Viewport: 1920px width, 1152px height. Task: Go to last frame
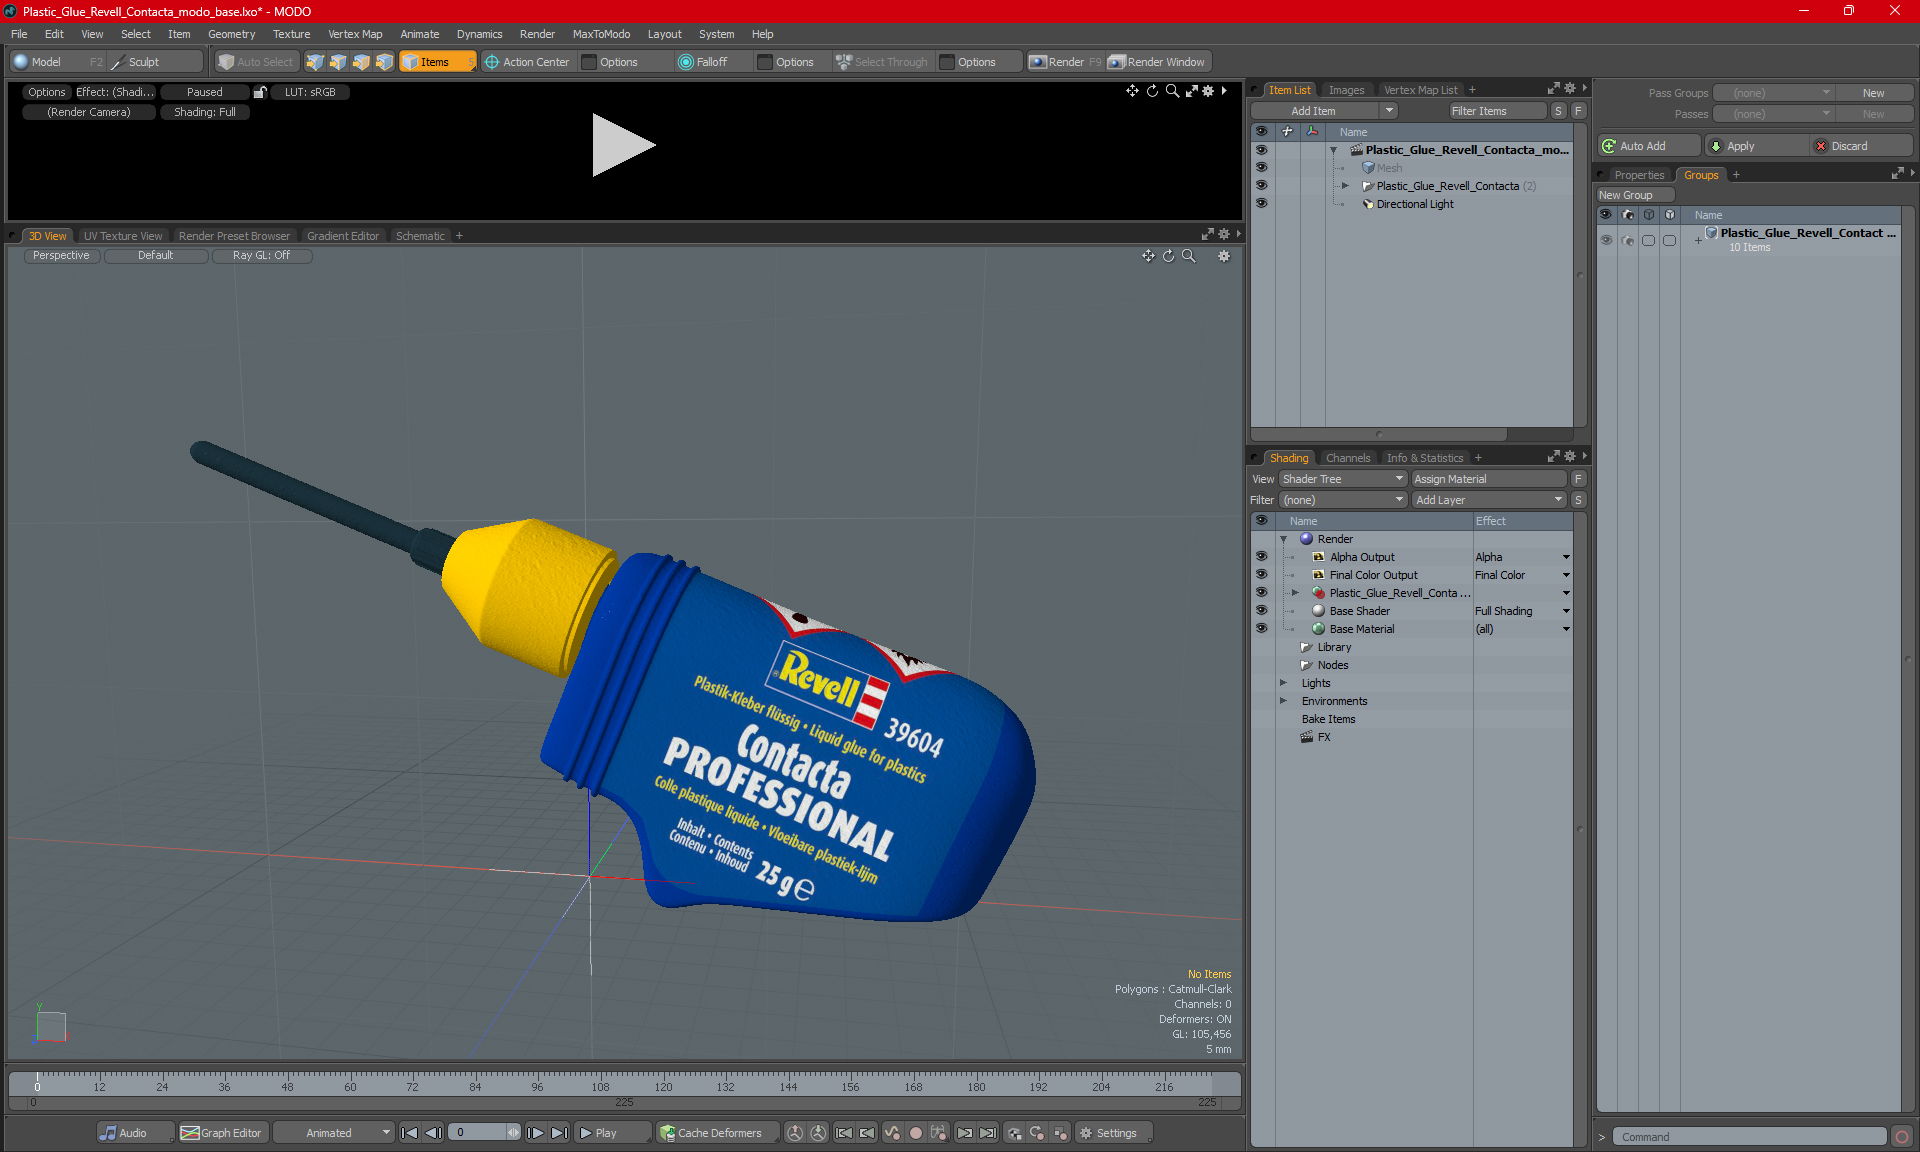coord(560,1133)
